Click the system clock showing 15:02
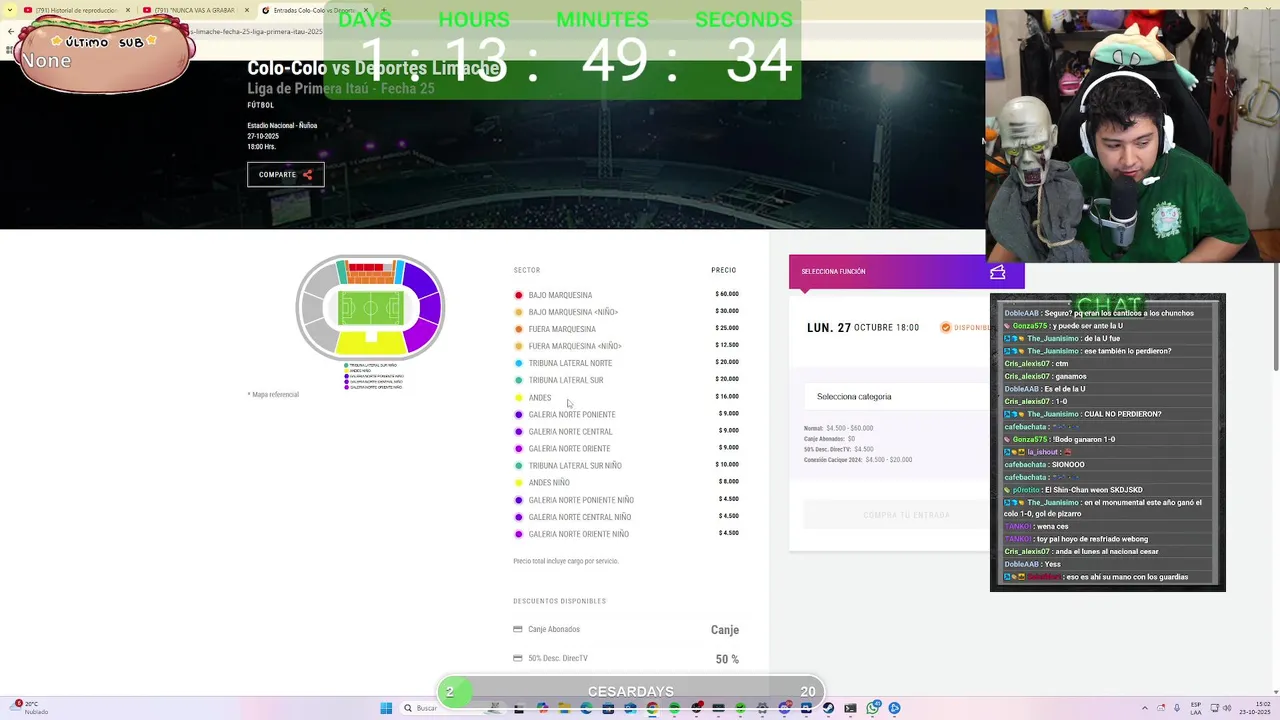The width and height of the screenshot is (1280, 720). pyautogui.click(x=1255, y=708)
